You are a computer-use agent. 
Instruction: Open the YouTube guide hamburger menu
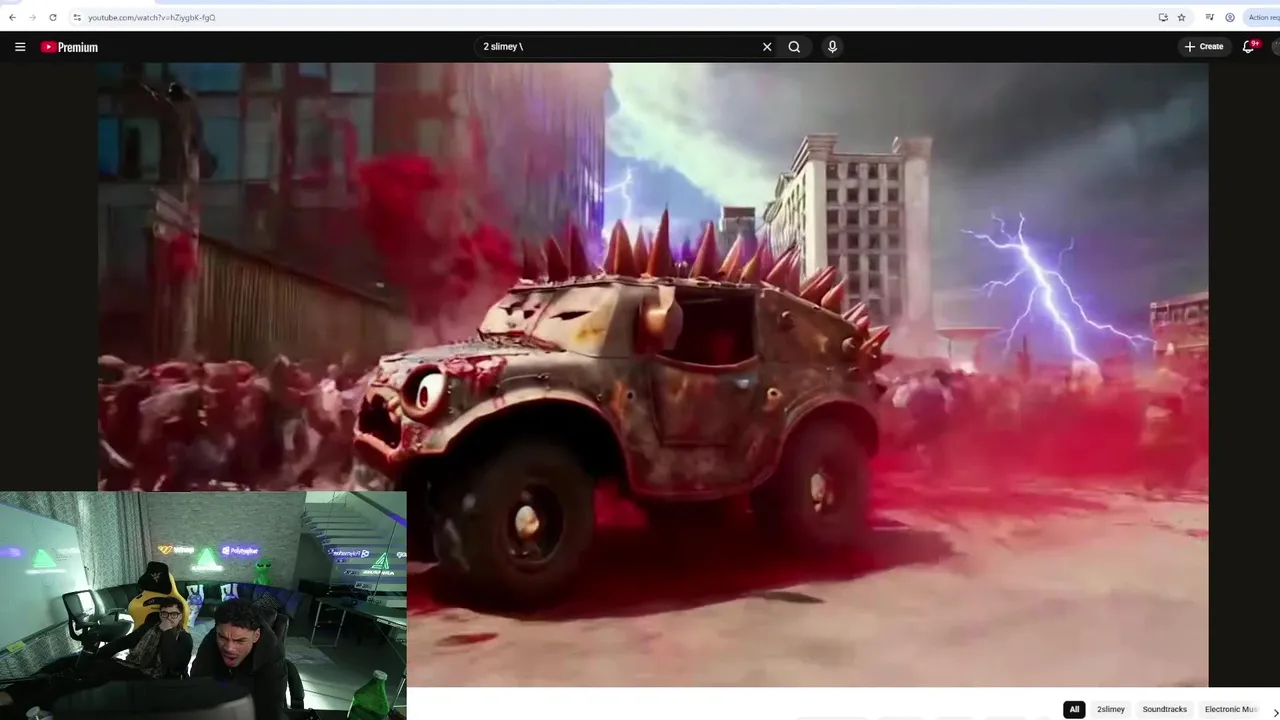click(20, 47)
